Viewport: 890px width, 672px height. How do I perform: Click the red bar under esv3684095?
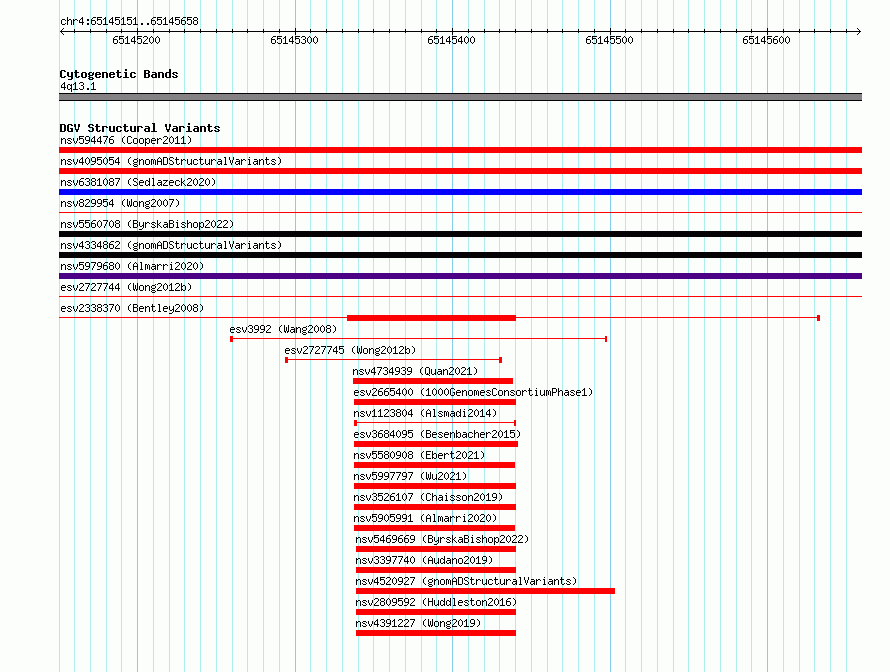436,444
